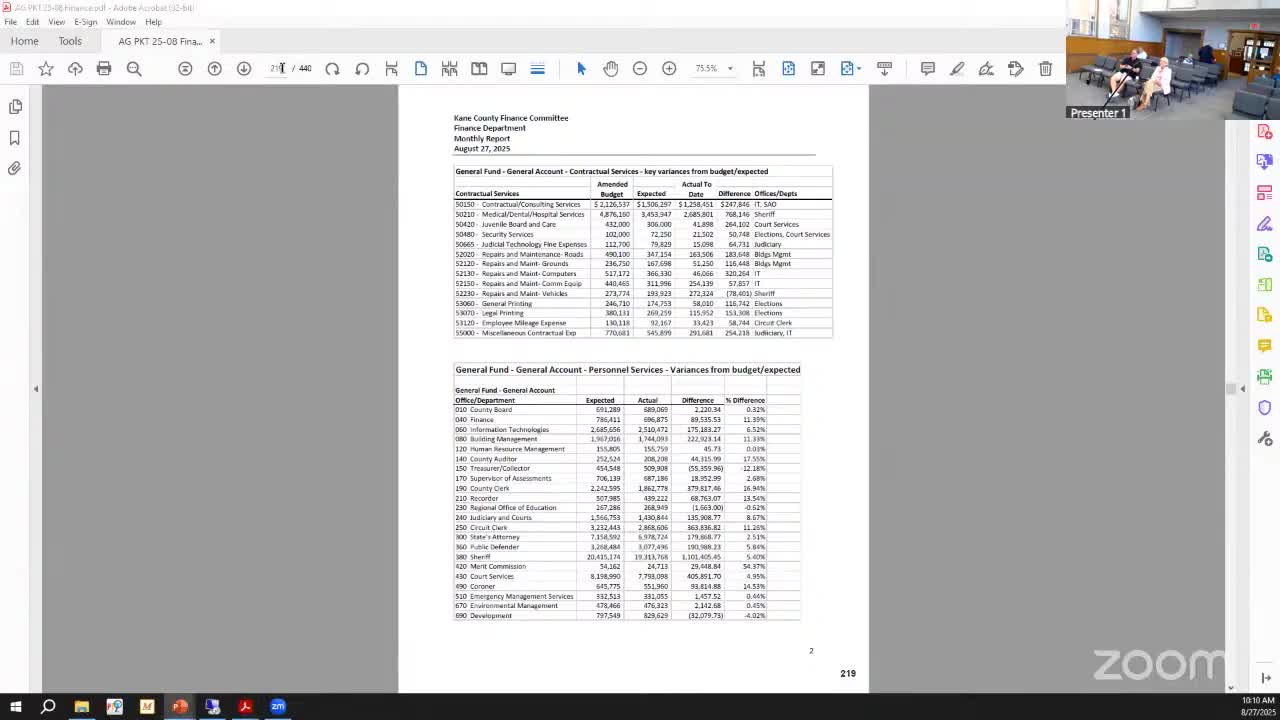Open the bookmarks panel in left sidebar
This screenshot has height=720, width=1280.
pyautogui.click(x=15, y=137)
